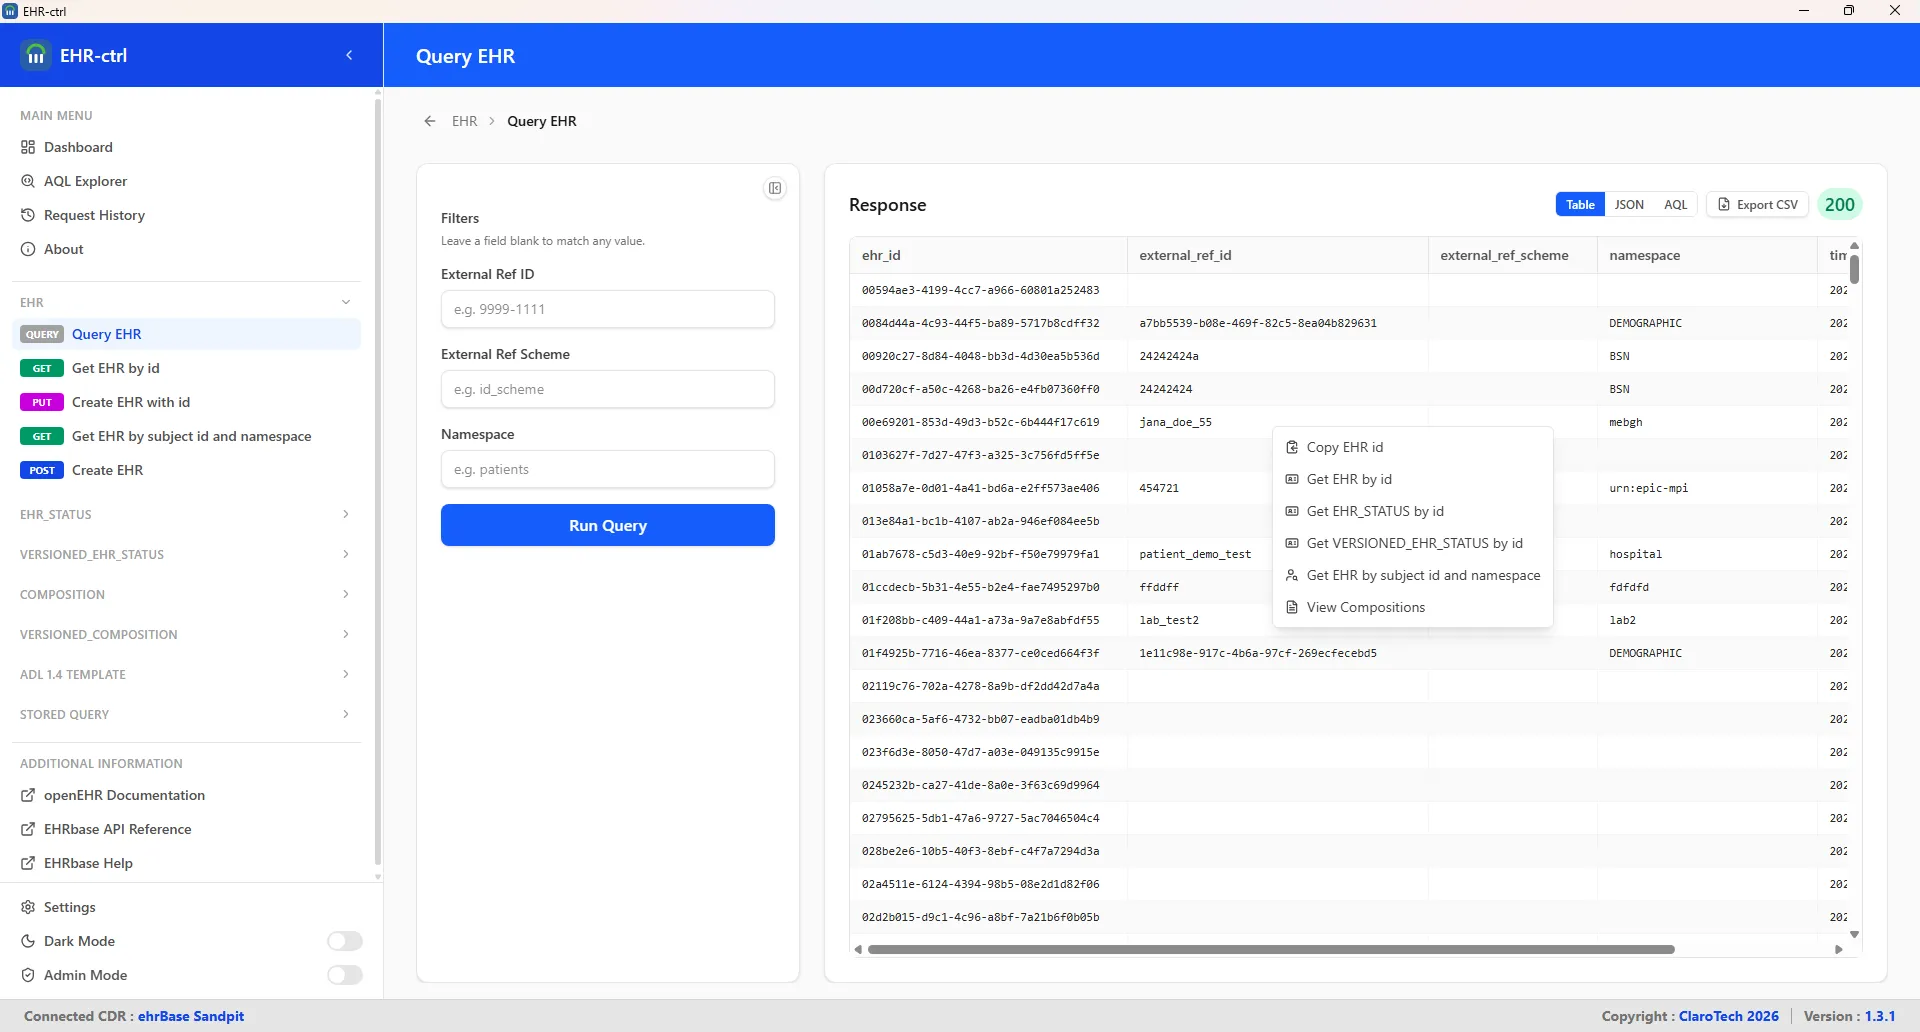Collapse the filters panel icon
Viewport: 1920px width, 1032px height.
(x=775, y=188)
